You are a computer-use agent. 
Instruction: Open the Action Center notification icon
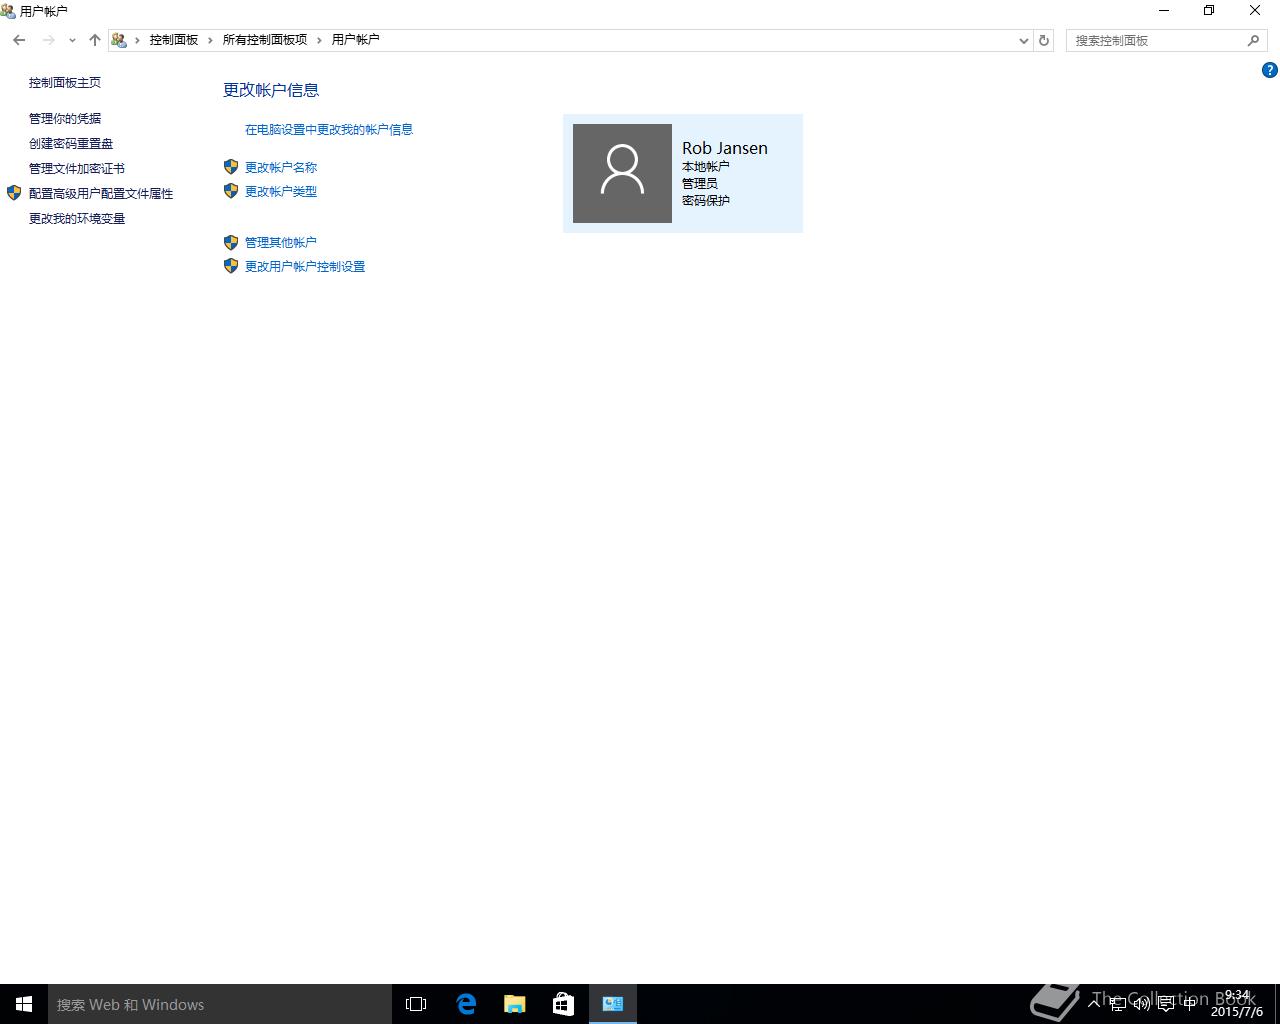click(x=1166, y=1004)
